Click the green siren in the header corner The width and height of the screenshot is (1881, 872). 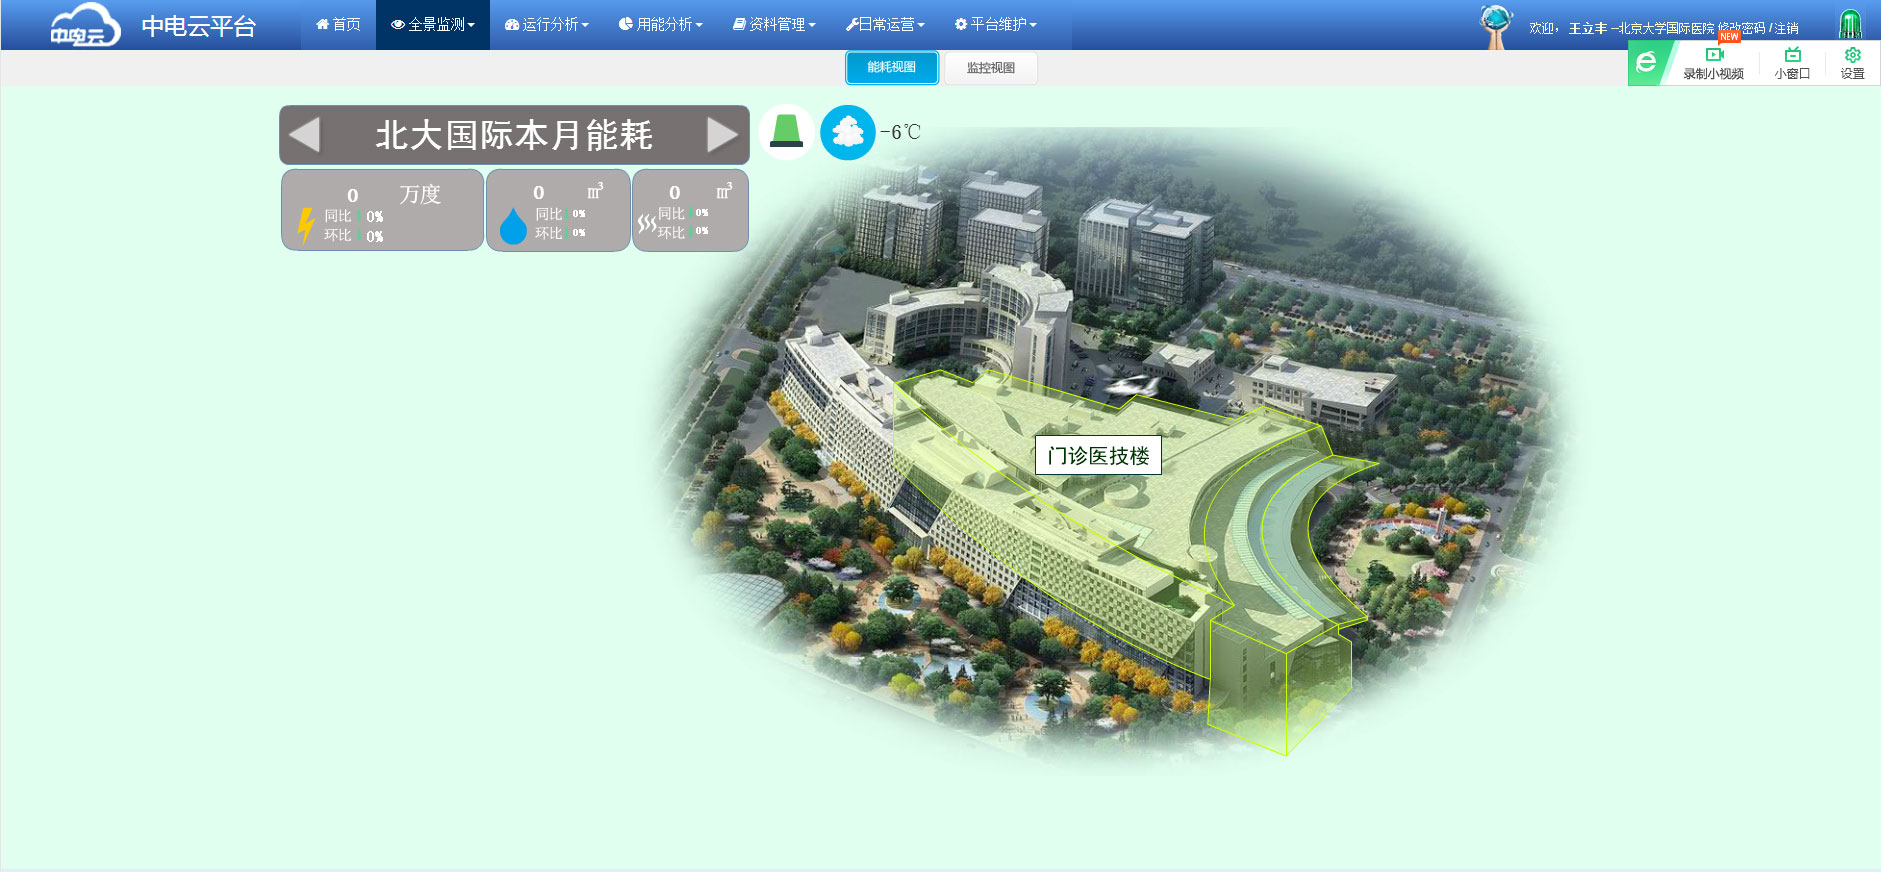click(1850, 24)
